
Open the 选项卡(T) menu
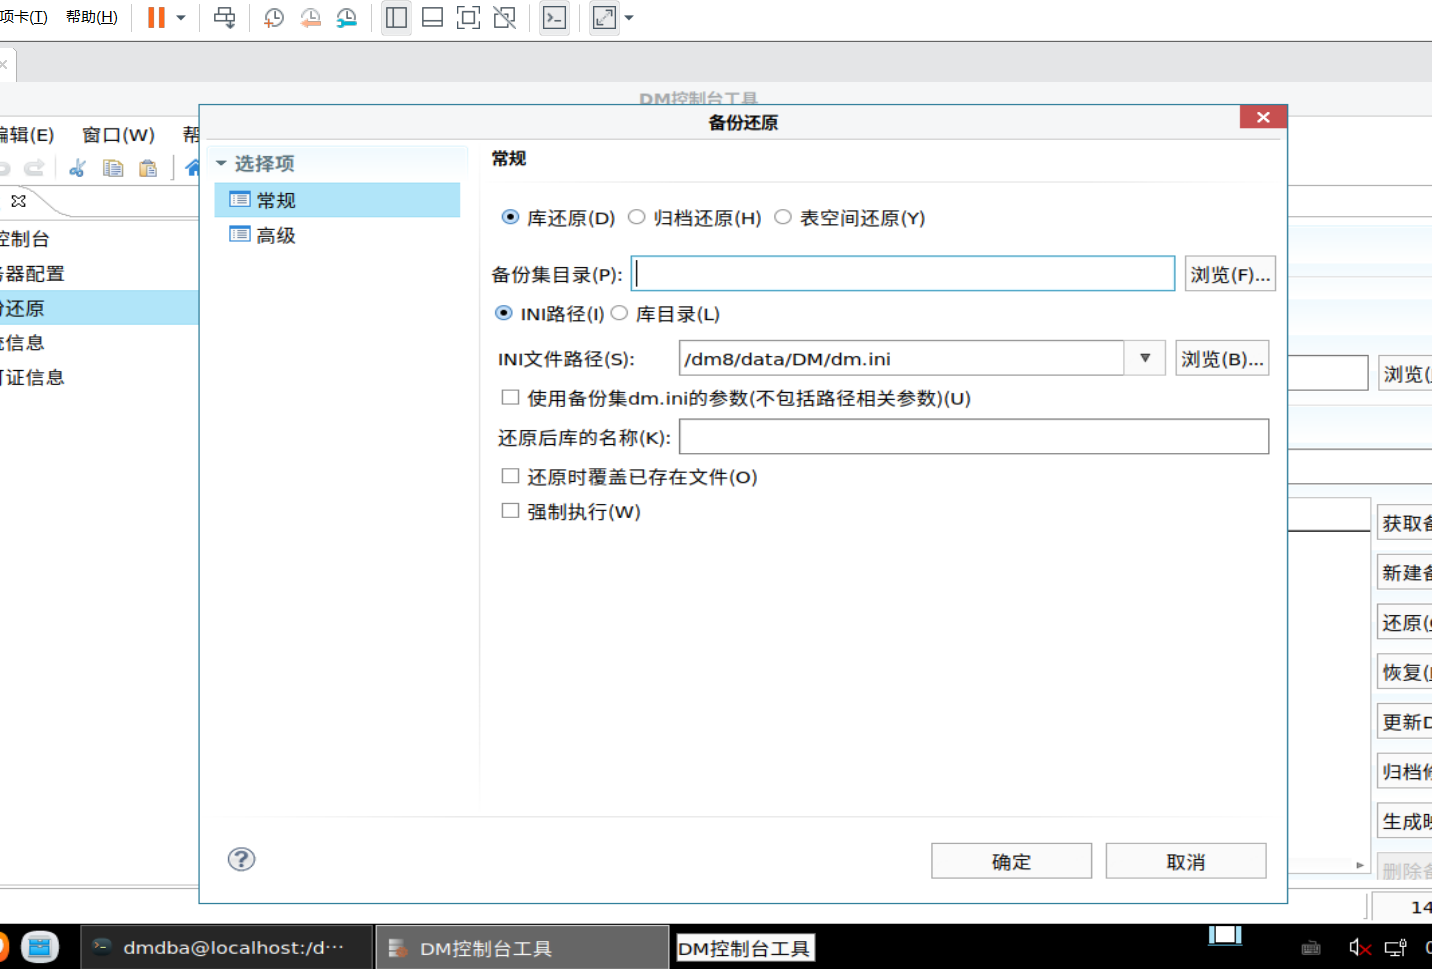(24, 17)
